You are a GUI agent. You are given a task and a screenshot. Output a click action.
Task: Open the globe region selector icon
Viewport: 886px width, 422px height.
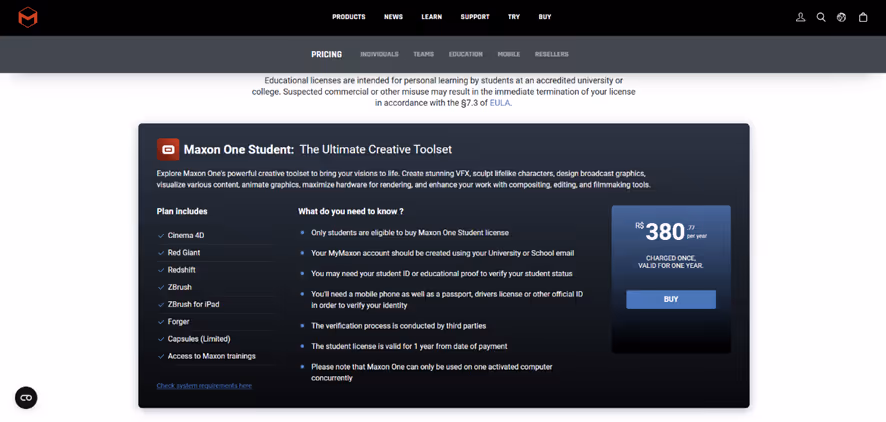coord(841,17)
